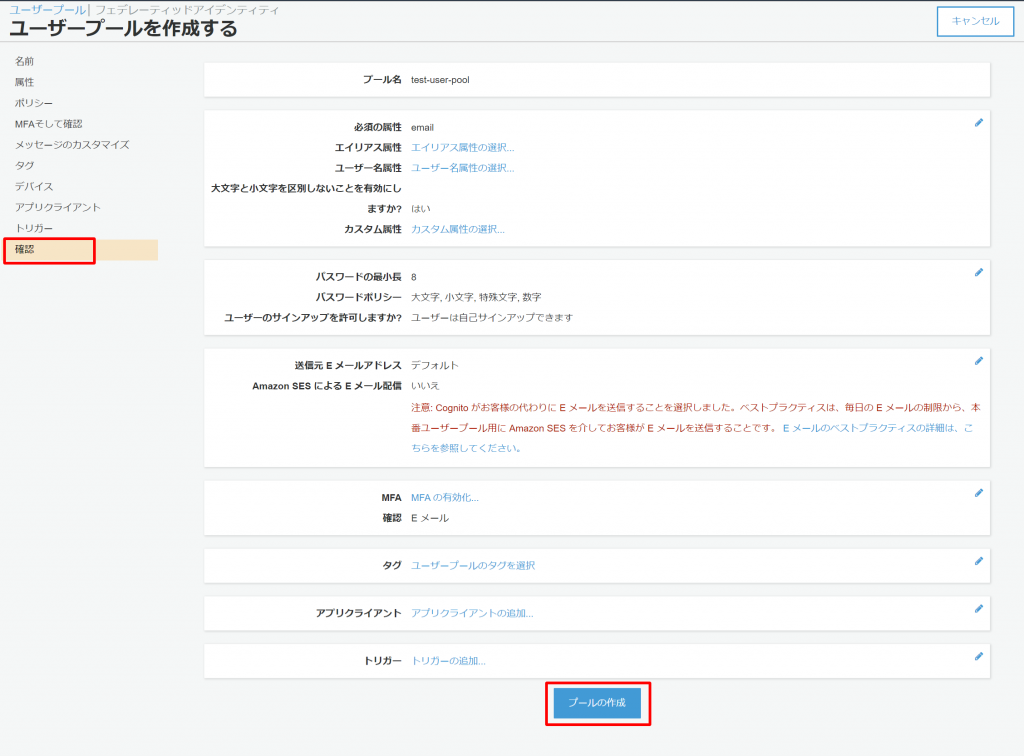Viewport: 1024px width, 756px height.
Task: Click the pencil icon for トリガー section
Action: point(978,656)
